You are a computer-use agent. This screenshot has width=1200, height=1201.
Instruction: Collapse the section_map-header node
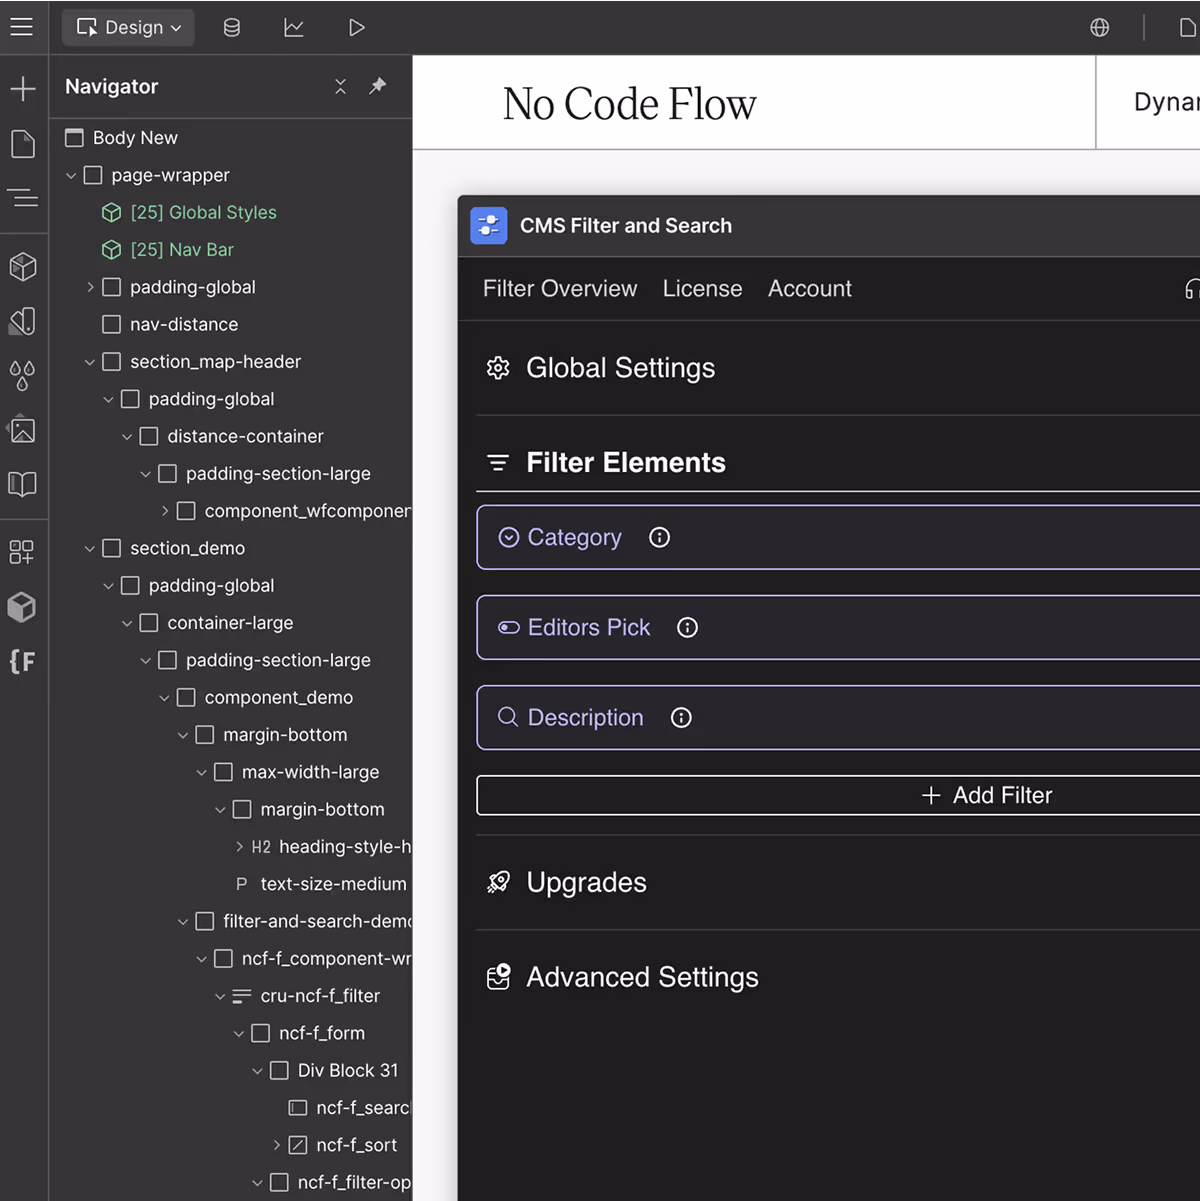(90, 362)
